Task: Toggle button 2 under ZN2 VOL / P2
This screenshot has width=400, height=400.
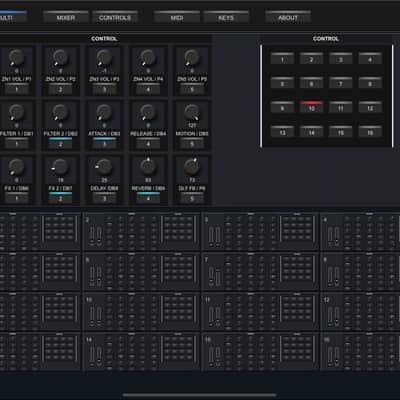Action: 60,89
